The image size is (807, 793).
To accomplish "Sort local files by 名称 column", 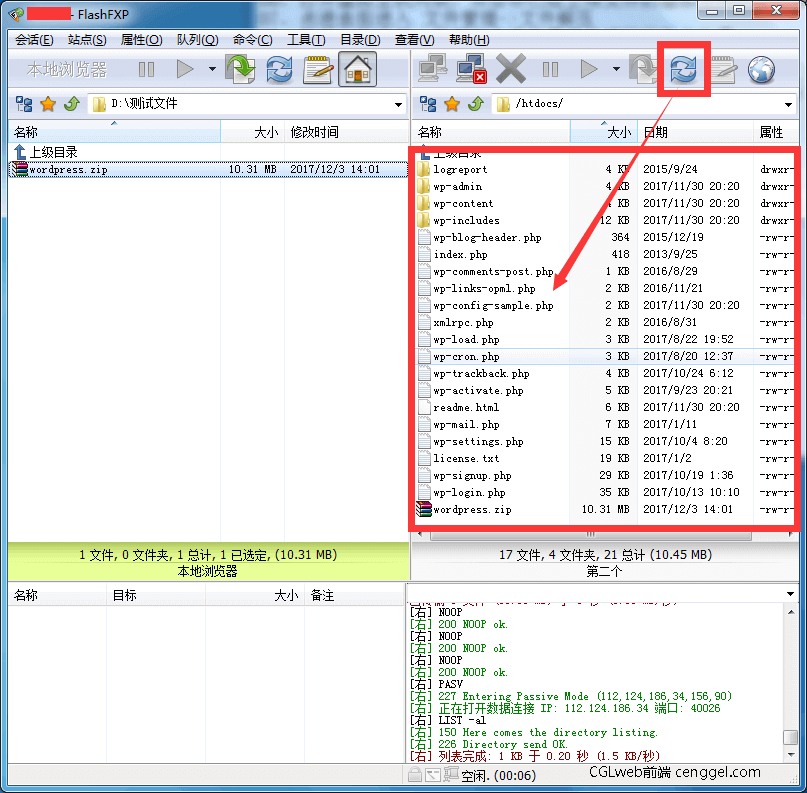I will tap(114, 132).
